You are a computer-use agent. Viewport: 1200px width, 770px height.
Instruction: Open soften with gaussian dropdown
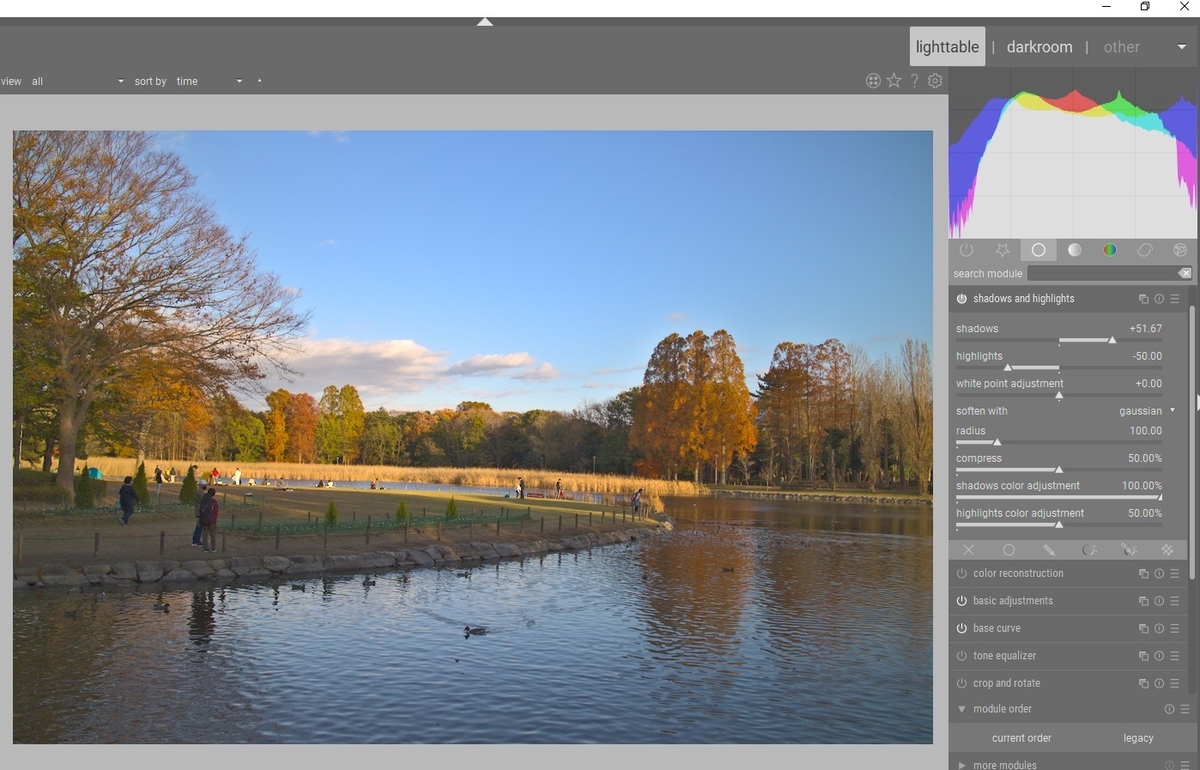pyautogui.click(x=1065, y=411)
